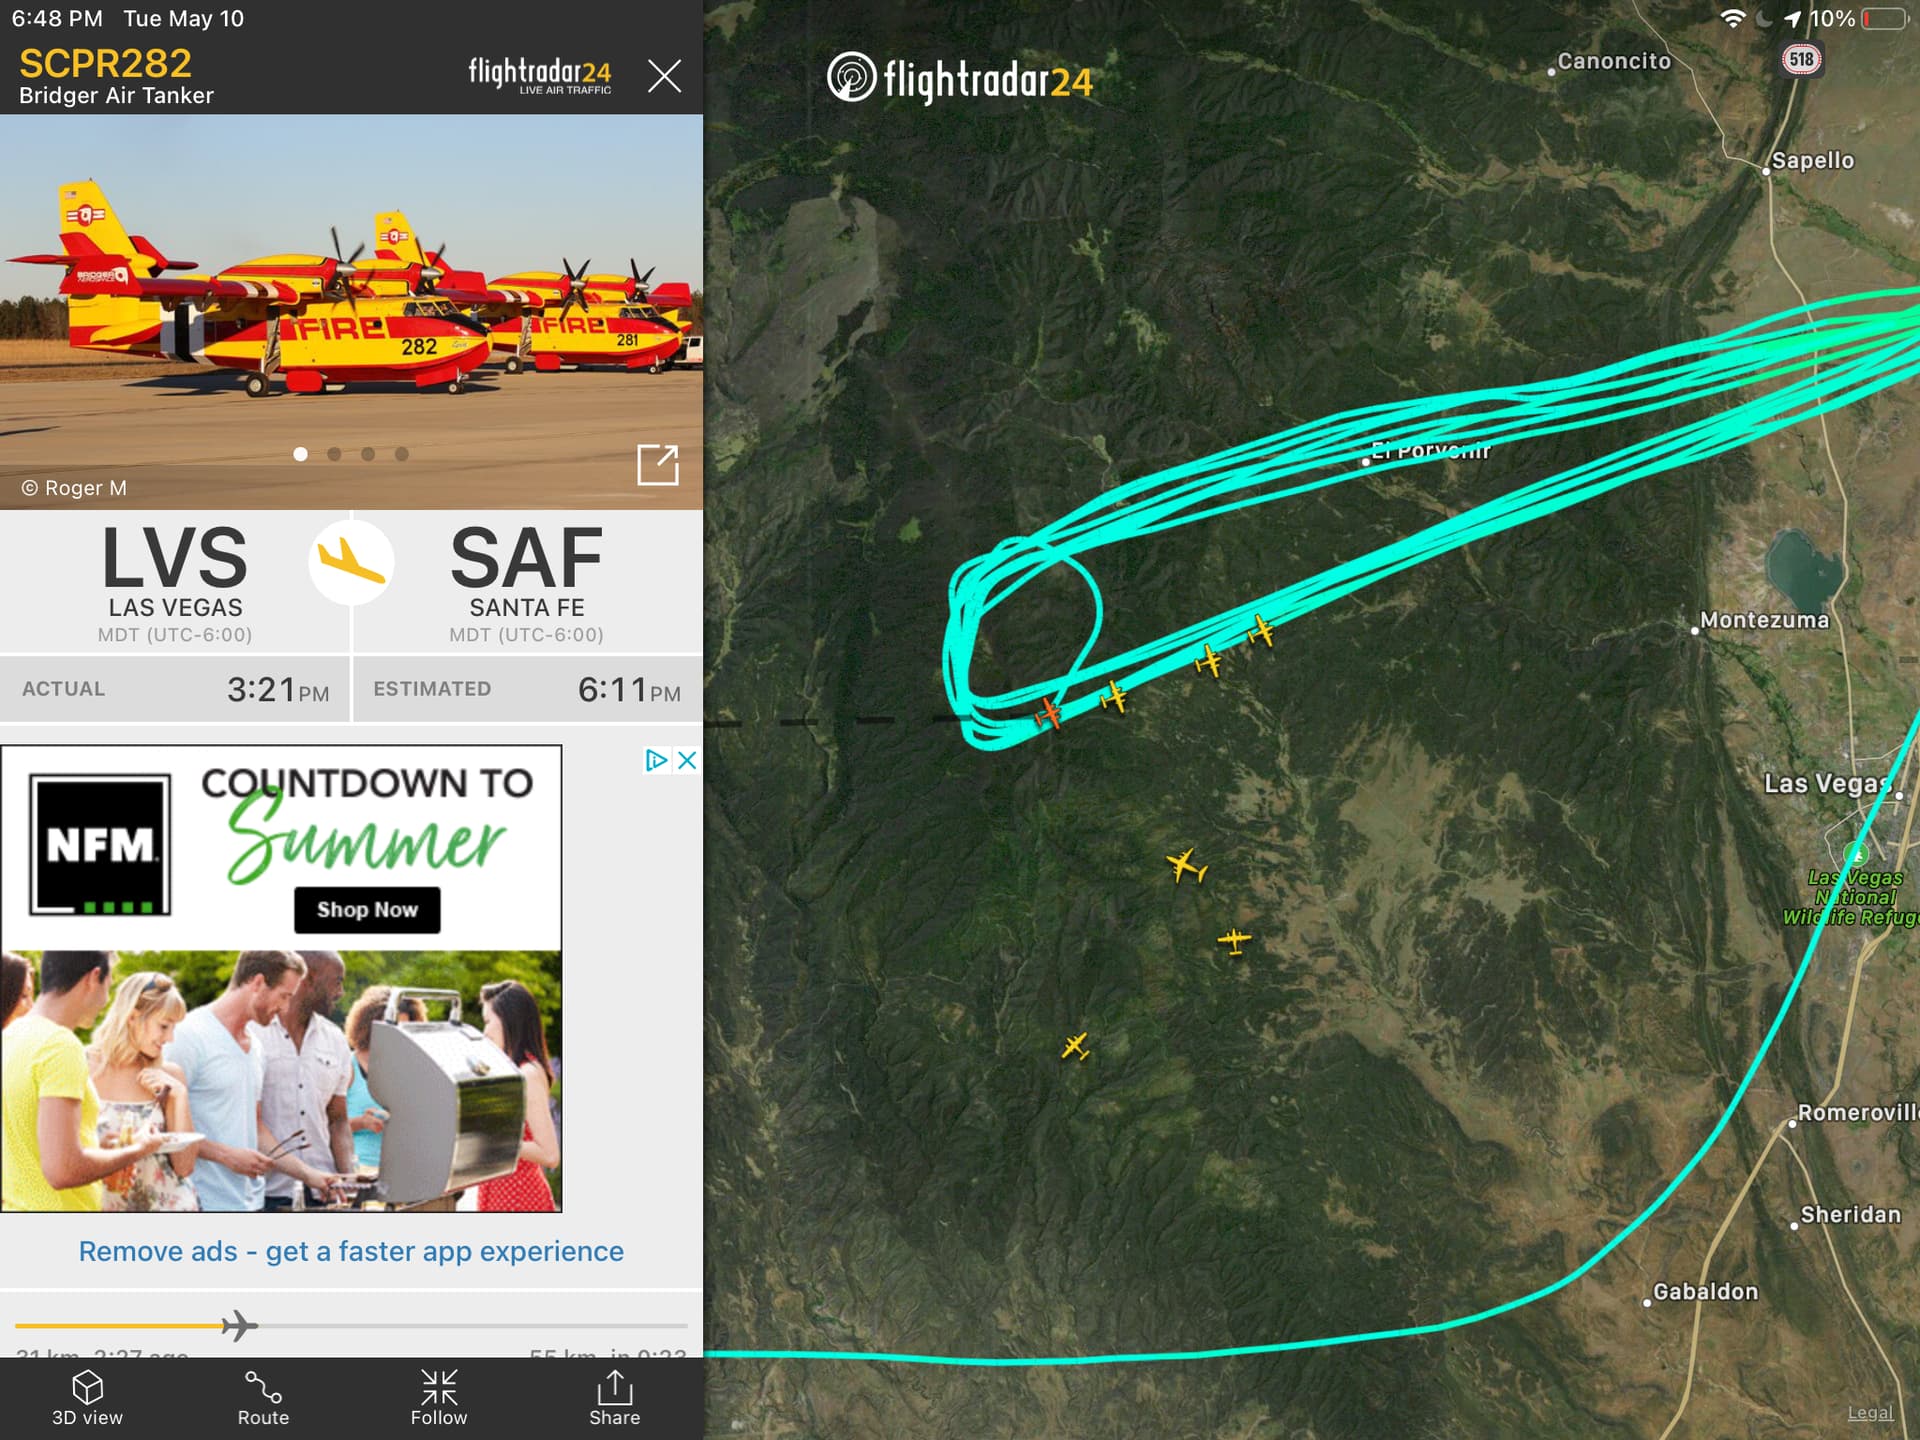Viewport: 1920px width, 1440px height.
Task: Show the flight Route
Action: (263, 1398)
